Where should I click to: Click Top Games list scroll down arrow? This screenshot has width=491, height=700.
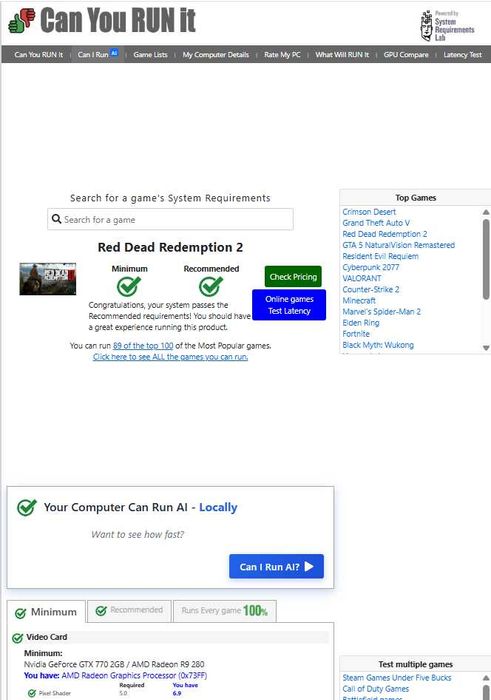[x=486, y=348]
